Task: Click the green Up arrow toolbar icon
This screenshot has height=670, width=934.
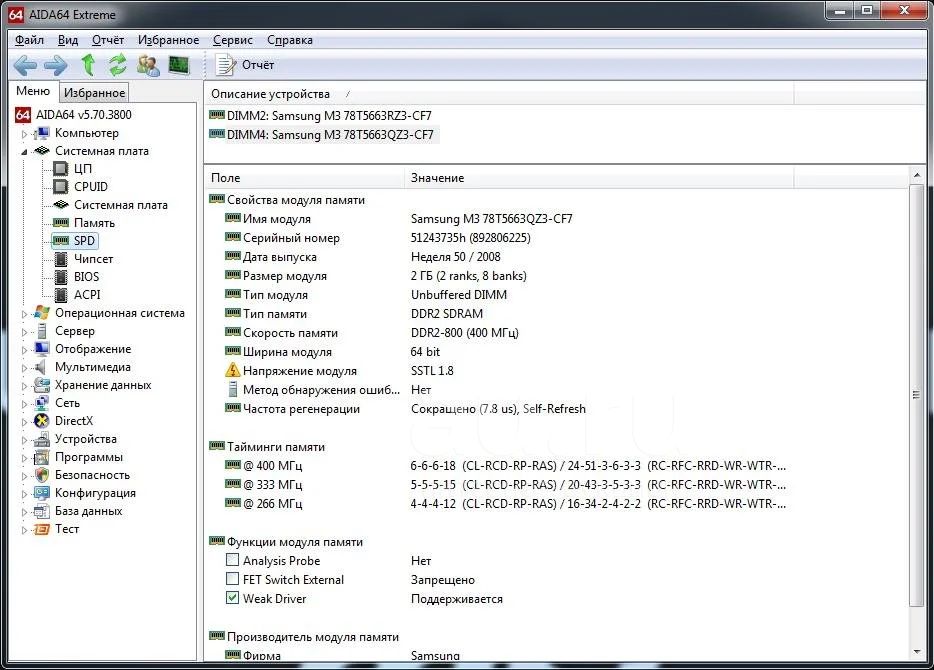Action: [x=88, y=64]
